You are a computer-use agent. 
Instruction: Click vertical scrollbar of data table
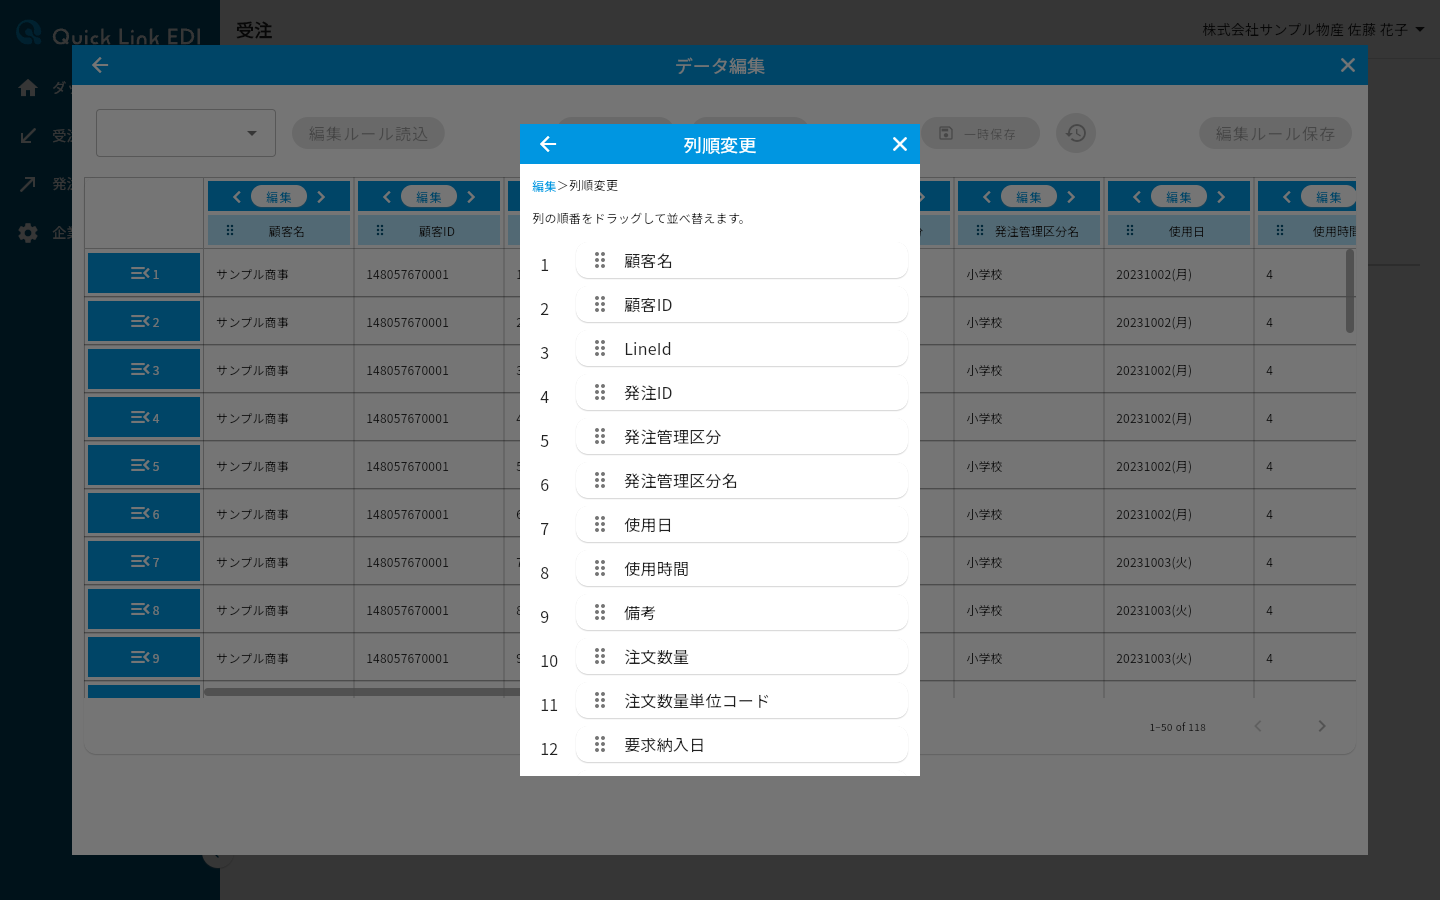(x=1350, y=291)
